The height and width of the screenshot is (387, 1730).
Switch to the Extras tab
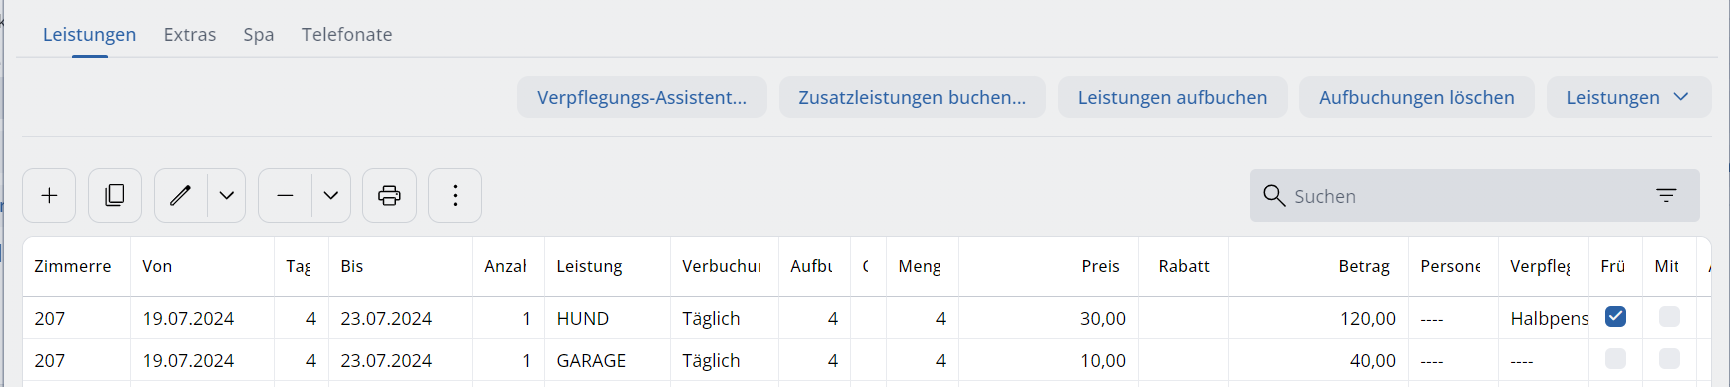[x=190, y=34]
